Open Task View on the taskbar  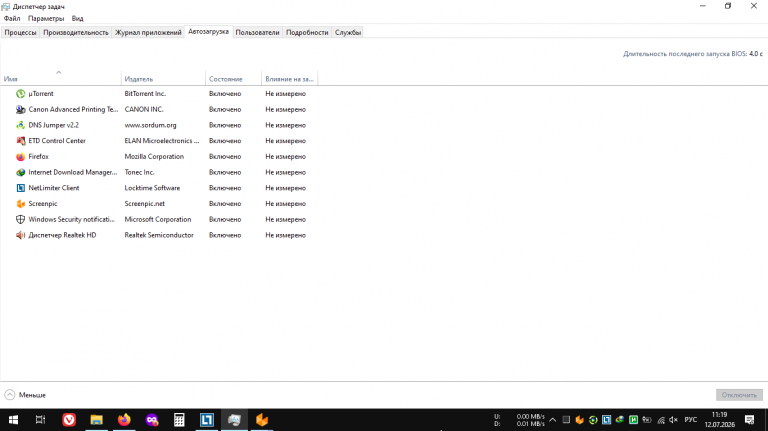[x=41, y=420]
